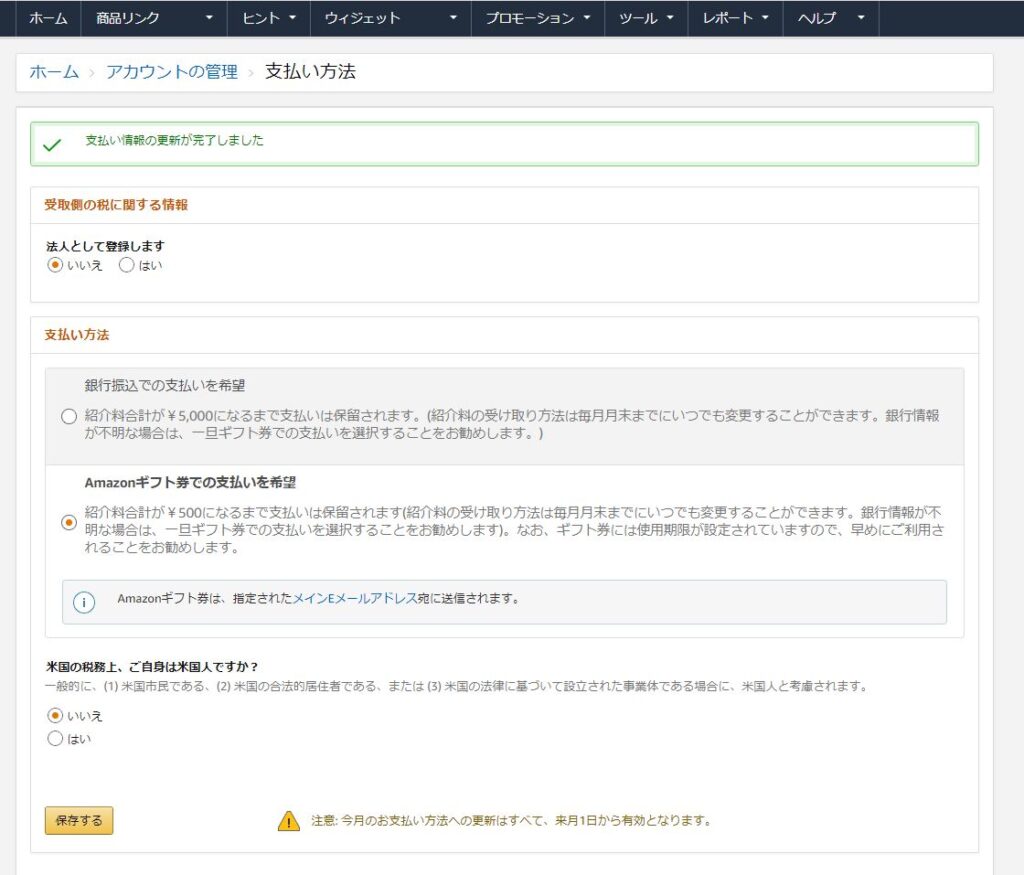1024x875 pixels.
Task: Select いいえ for 法人として登録します
Action: pos(55,264)
